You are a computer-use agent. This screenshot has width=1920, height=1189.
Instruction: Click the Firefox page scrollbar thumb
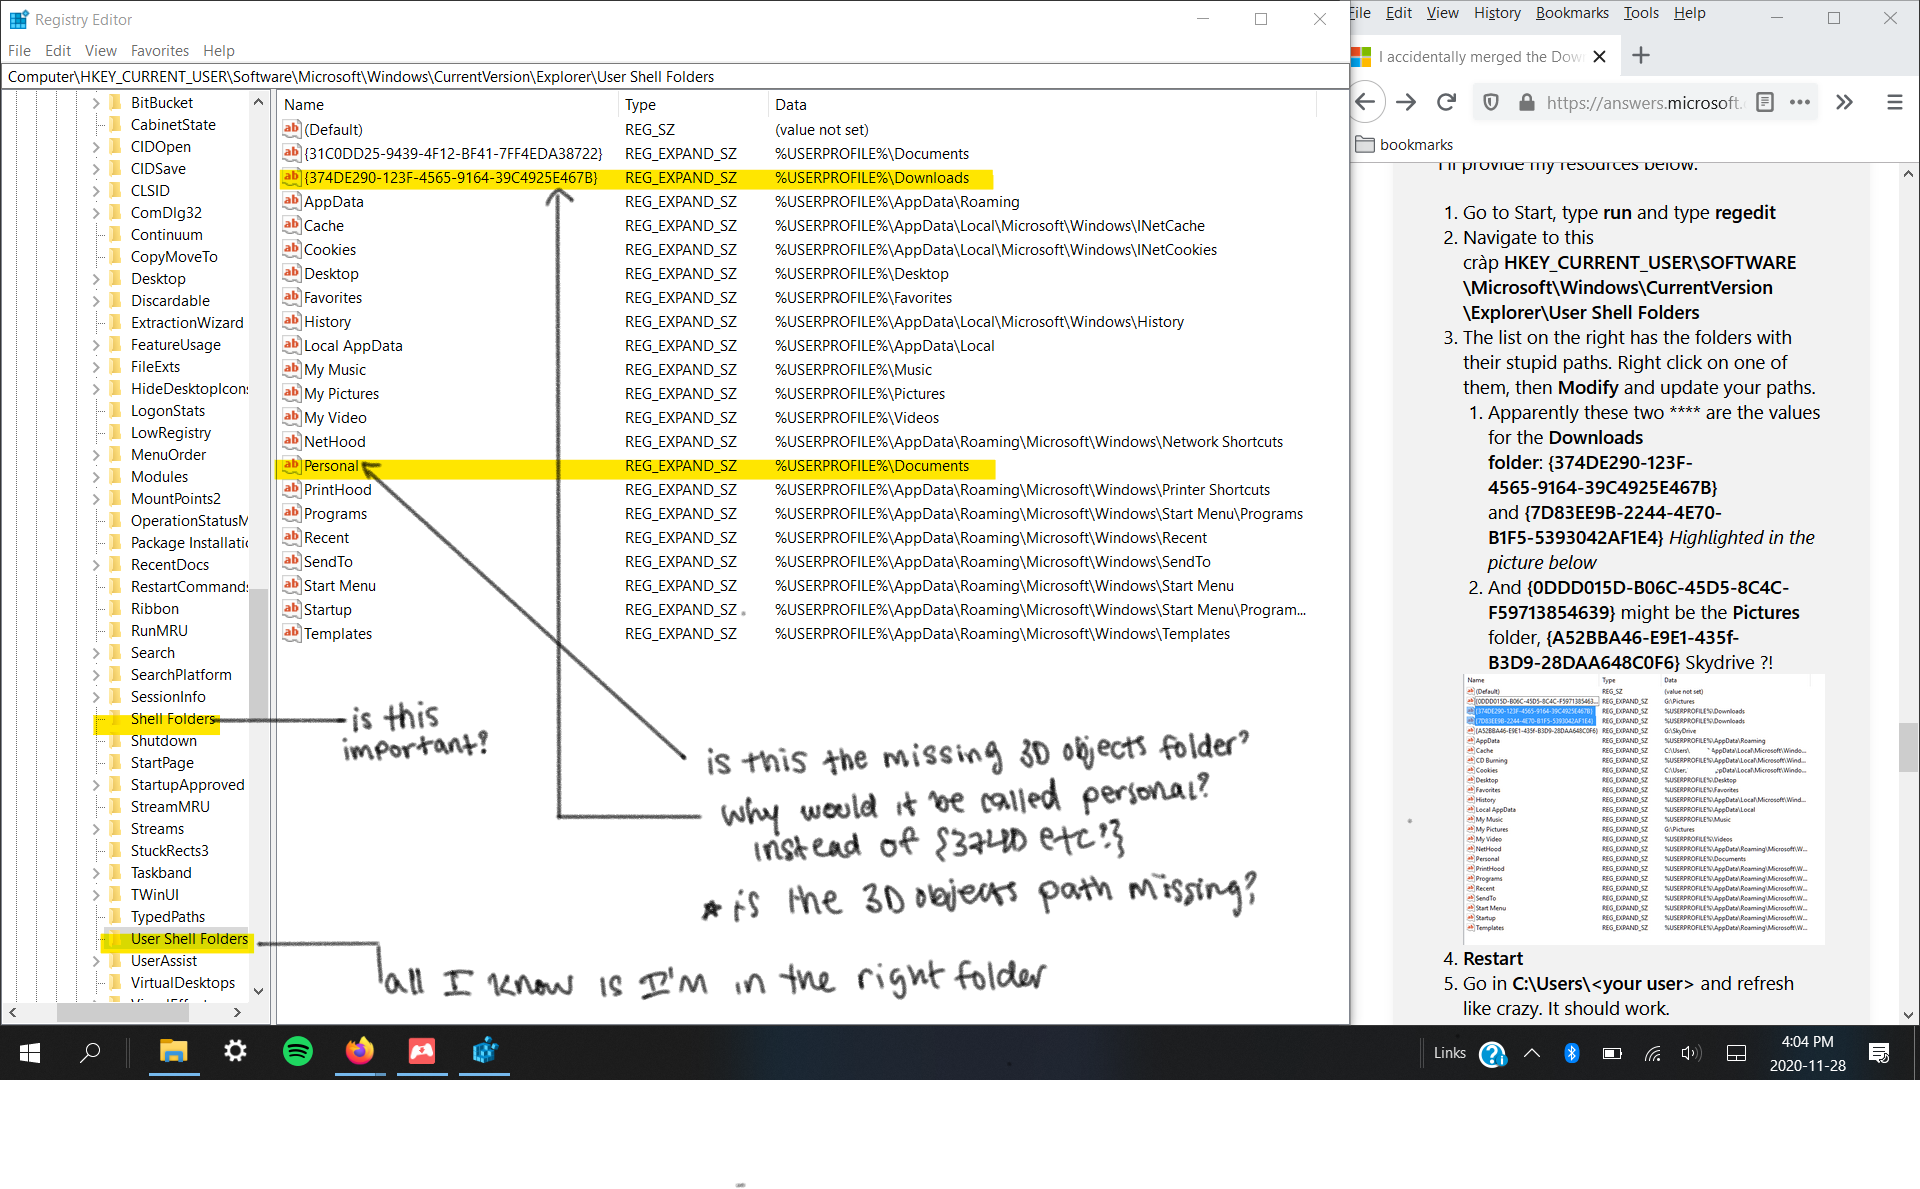(x=1908, y=747)
